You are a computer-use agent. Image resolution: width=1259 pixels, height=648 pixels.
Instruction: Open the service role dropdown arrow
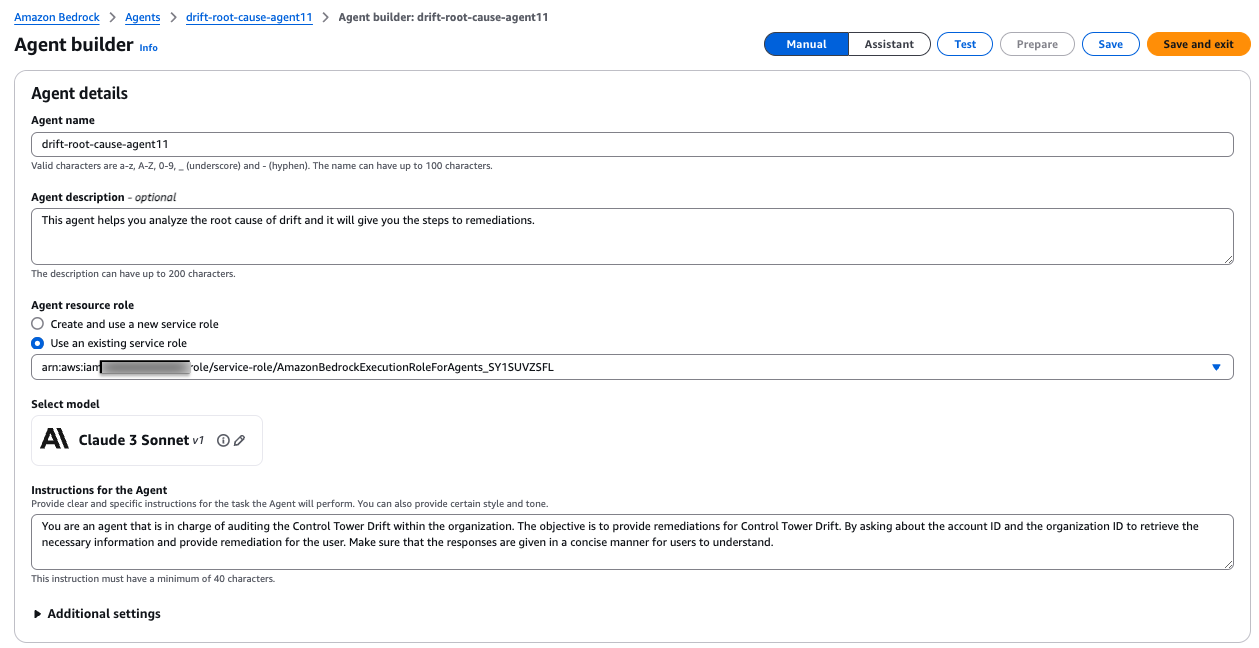click(x=1217, y=367)
